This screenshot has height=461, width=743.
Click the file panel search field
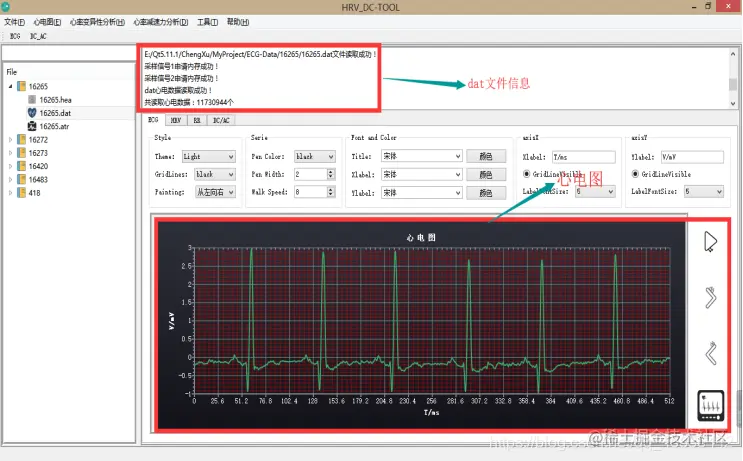(68, 53)
